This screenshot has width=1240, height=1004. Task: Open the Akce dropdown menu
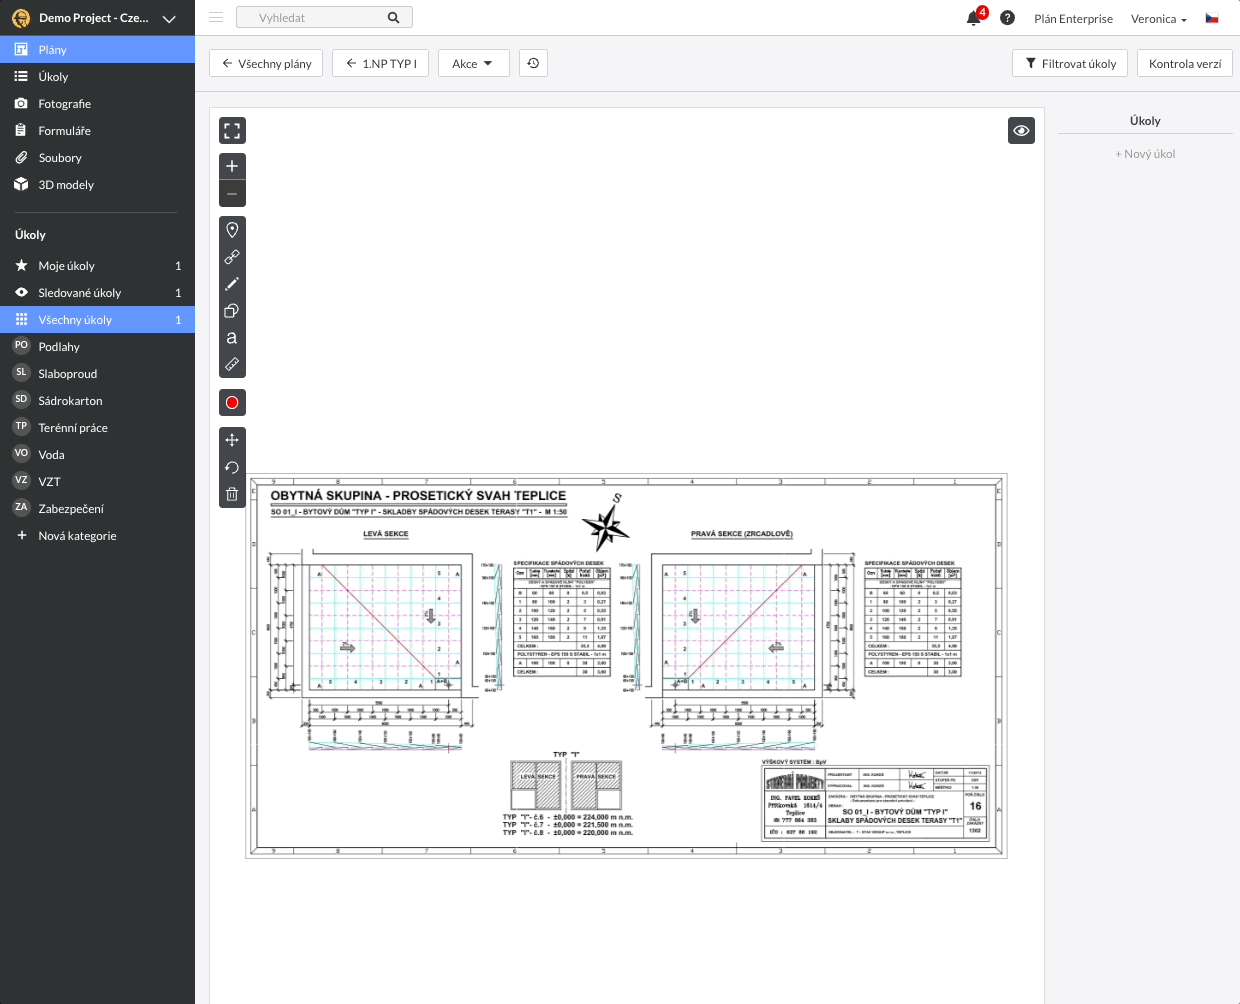pos(473,62)
